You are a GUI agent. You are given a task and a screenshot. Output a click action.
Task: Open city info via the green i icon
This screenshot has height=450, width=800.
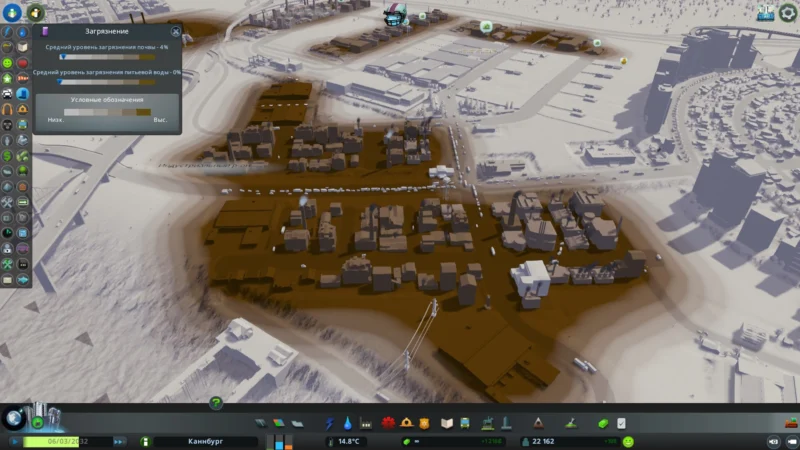(145, 441)
